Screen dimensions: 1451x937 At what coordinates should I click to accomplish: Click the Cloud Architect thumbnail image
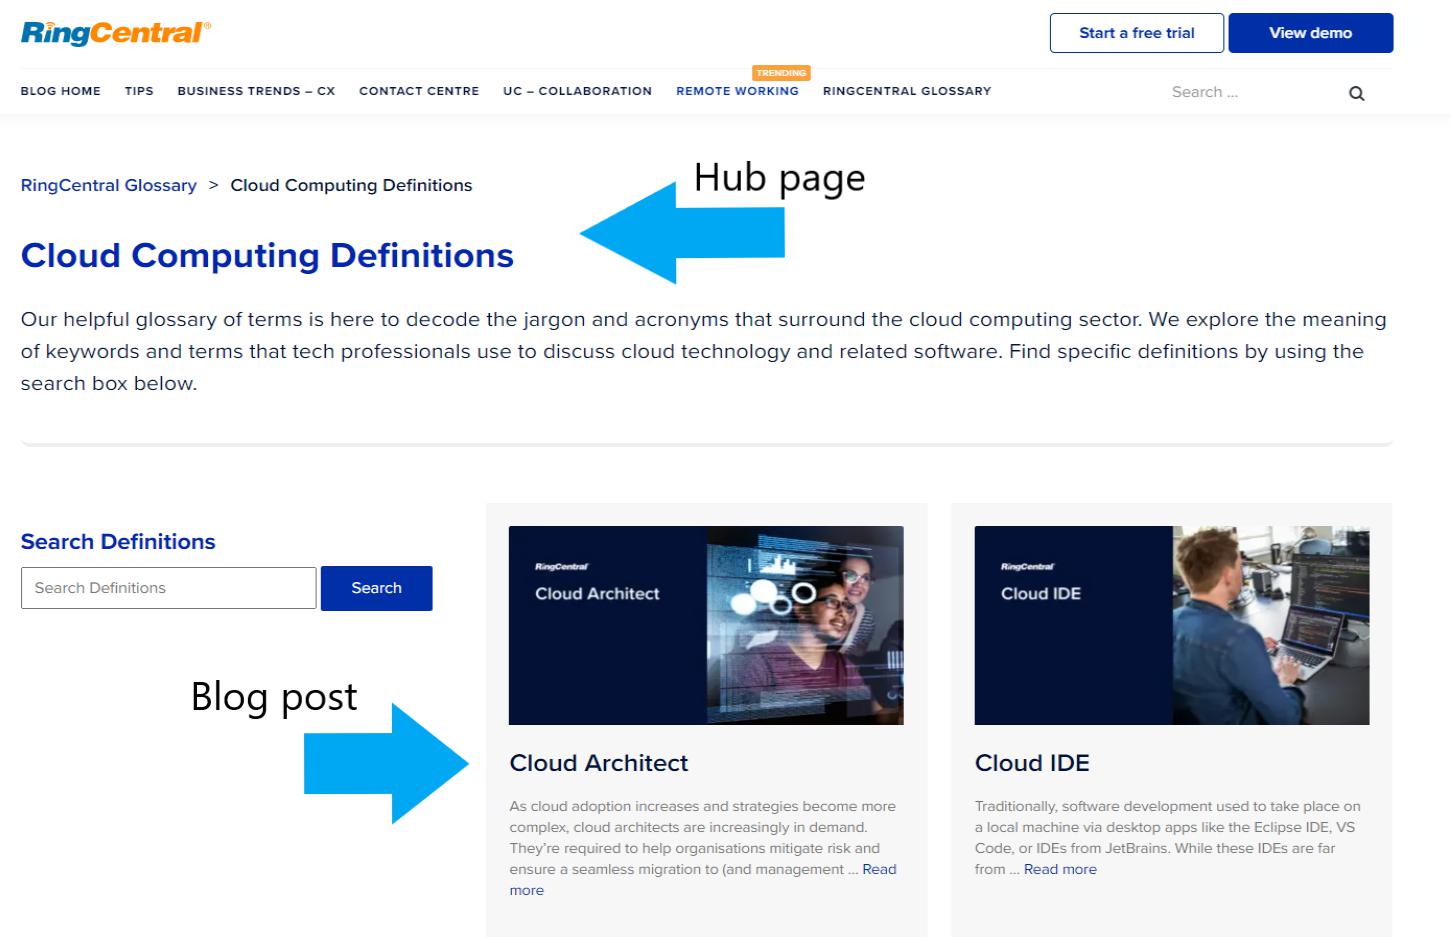click(x=706, y=624)
